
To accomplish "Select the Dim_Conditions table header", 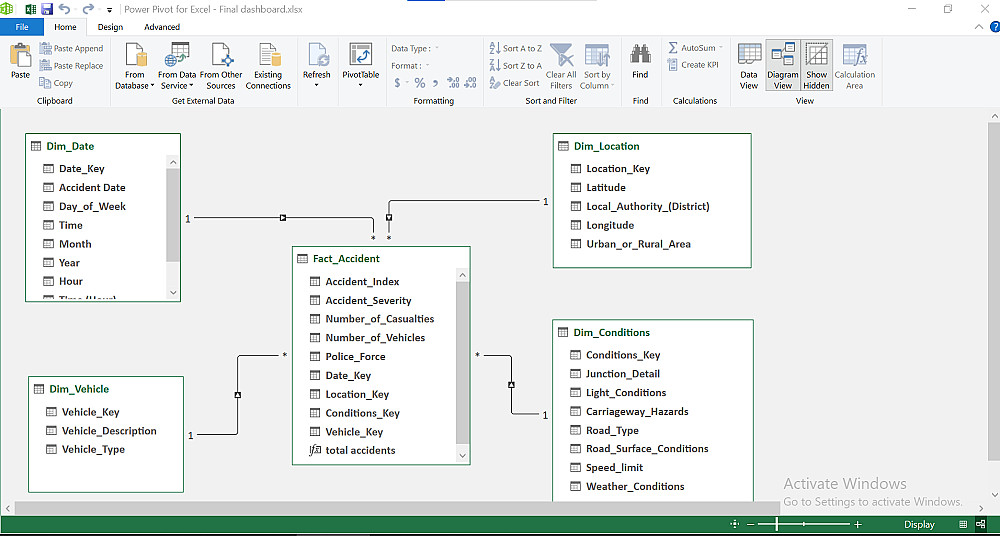I will (652, 332).
